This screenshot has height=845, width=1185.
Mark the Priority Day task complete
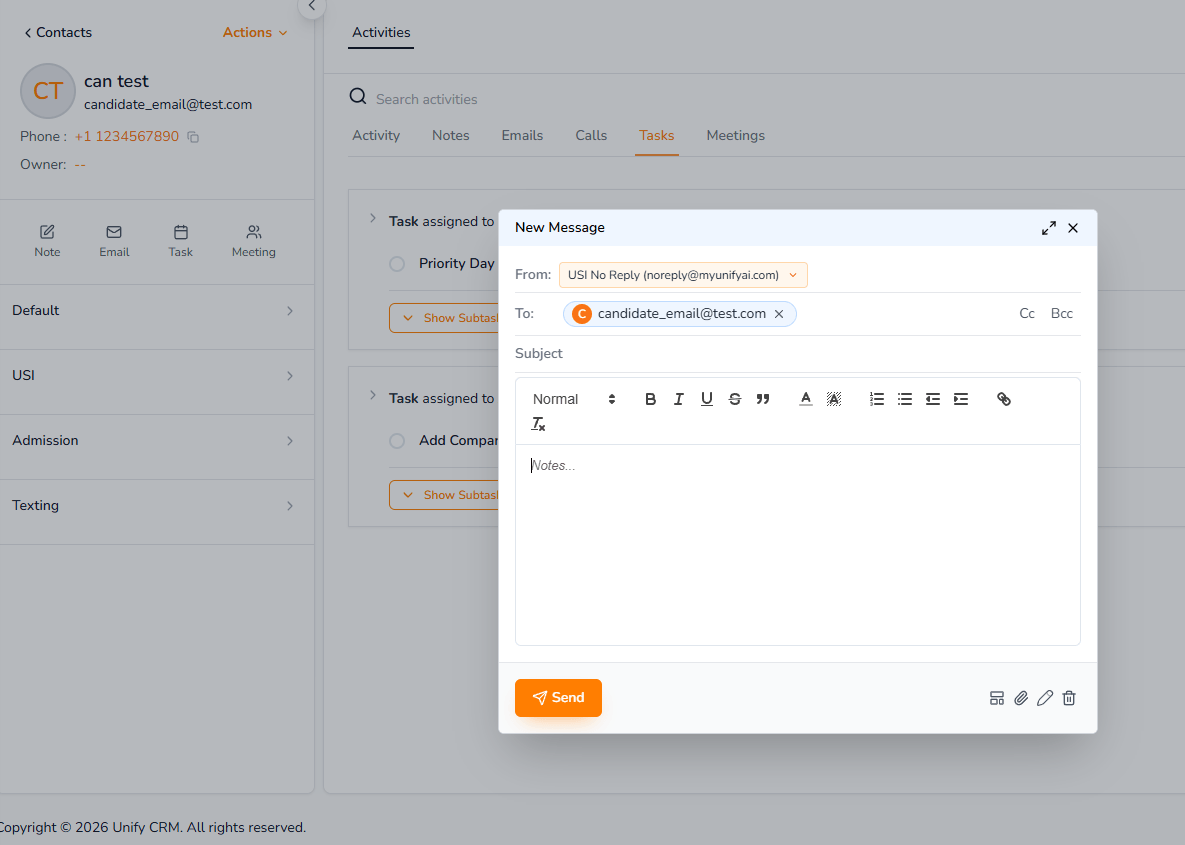click(x=396, y=263)
